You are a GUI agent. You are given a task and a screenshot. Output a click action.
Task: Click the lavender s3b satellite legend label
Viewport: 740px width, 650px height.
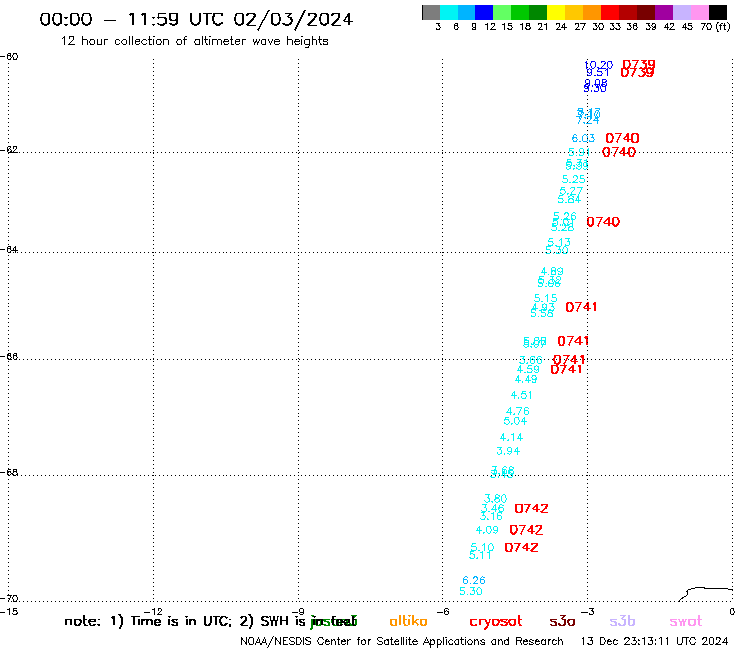[x=622, y=621]
